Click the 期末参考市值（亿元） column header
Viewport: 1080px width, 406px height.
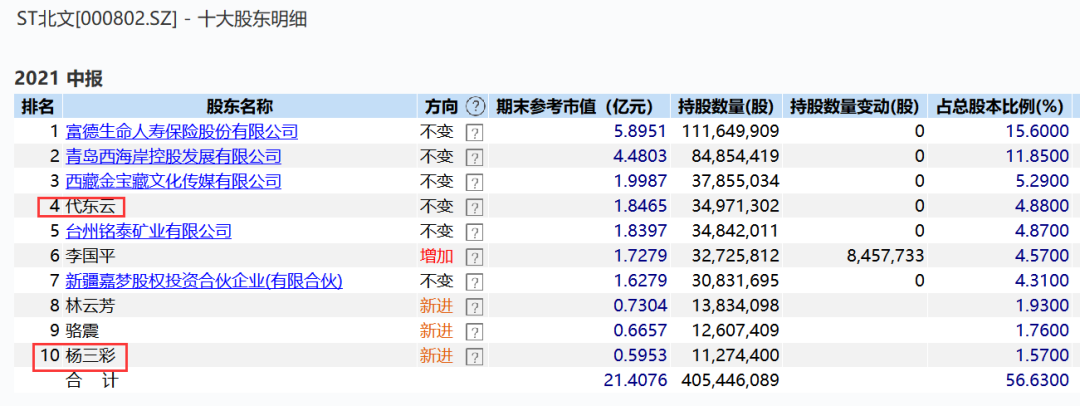[x=579, y=106]
